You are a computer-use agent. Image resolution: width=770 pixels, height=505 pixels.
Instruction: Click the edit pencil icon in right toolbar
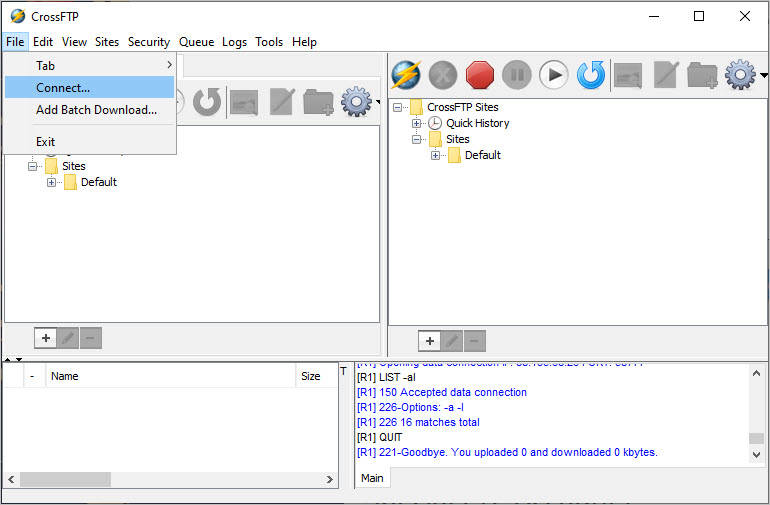point(666,75)
